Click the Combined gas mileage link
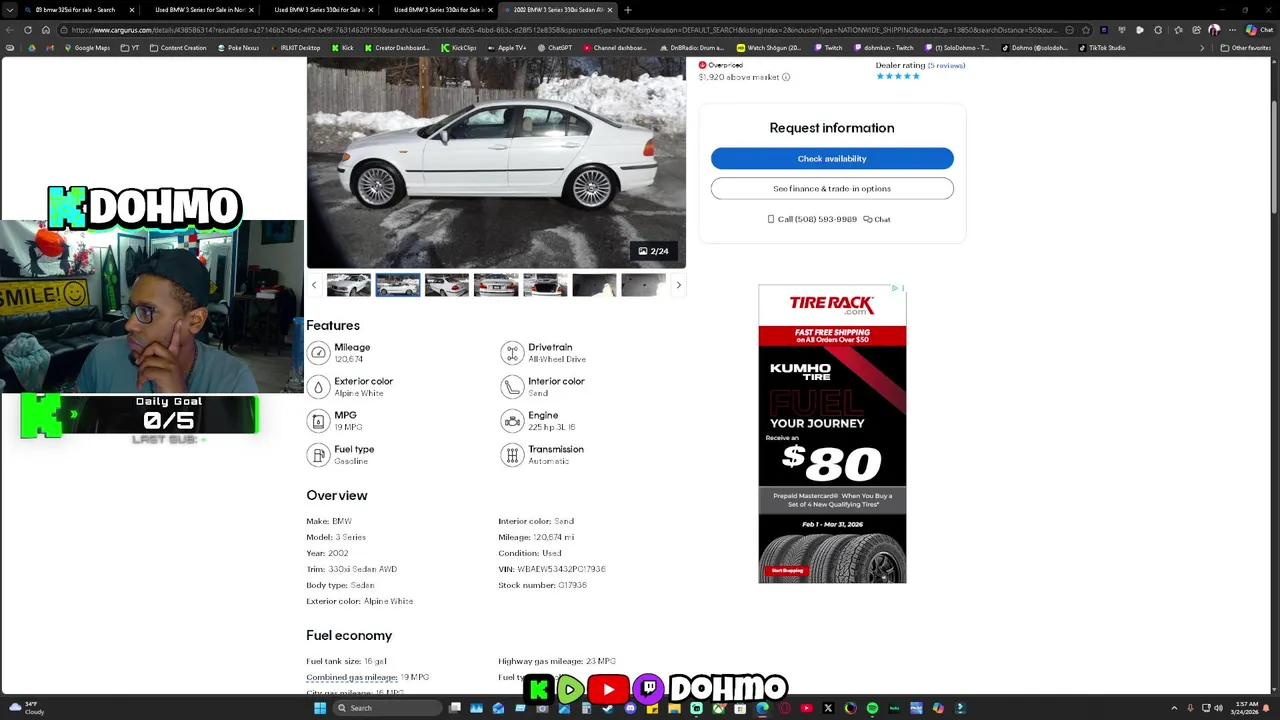Image resolution: width=1280 pixels, height=720 pixels. 352,677
